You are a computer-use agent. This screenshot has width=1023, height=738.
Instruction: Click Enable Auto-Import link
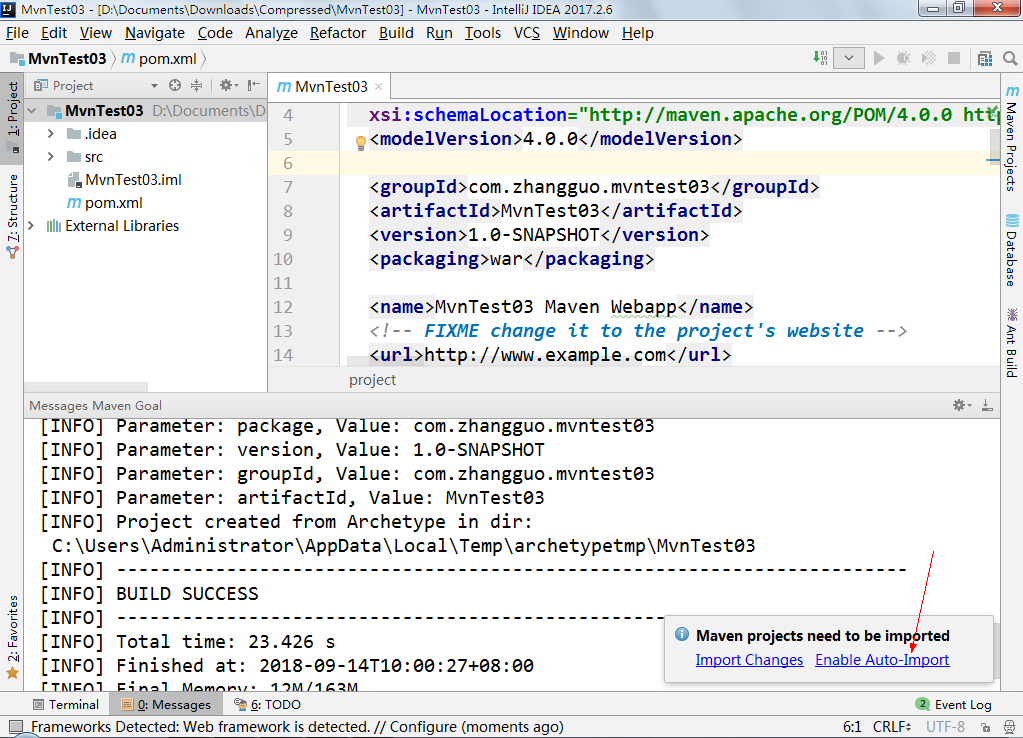coord(882,660)
